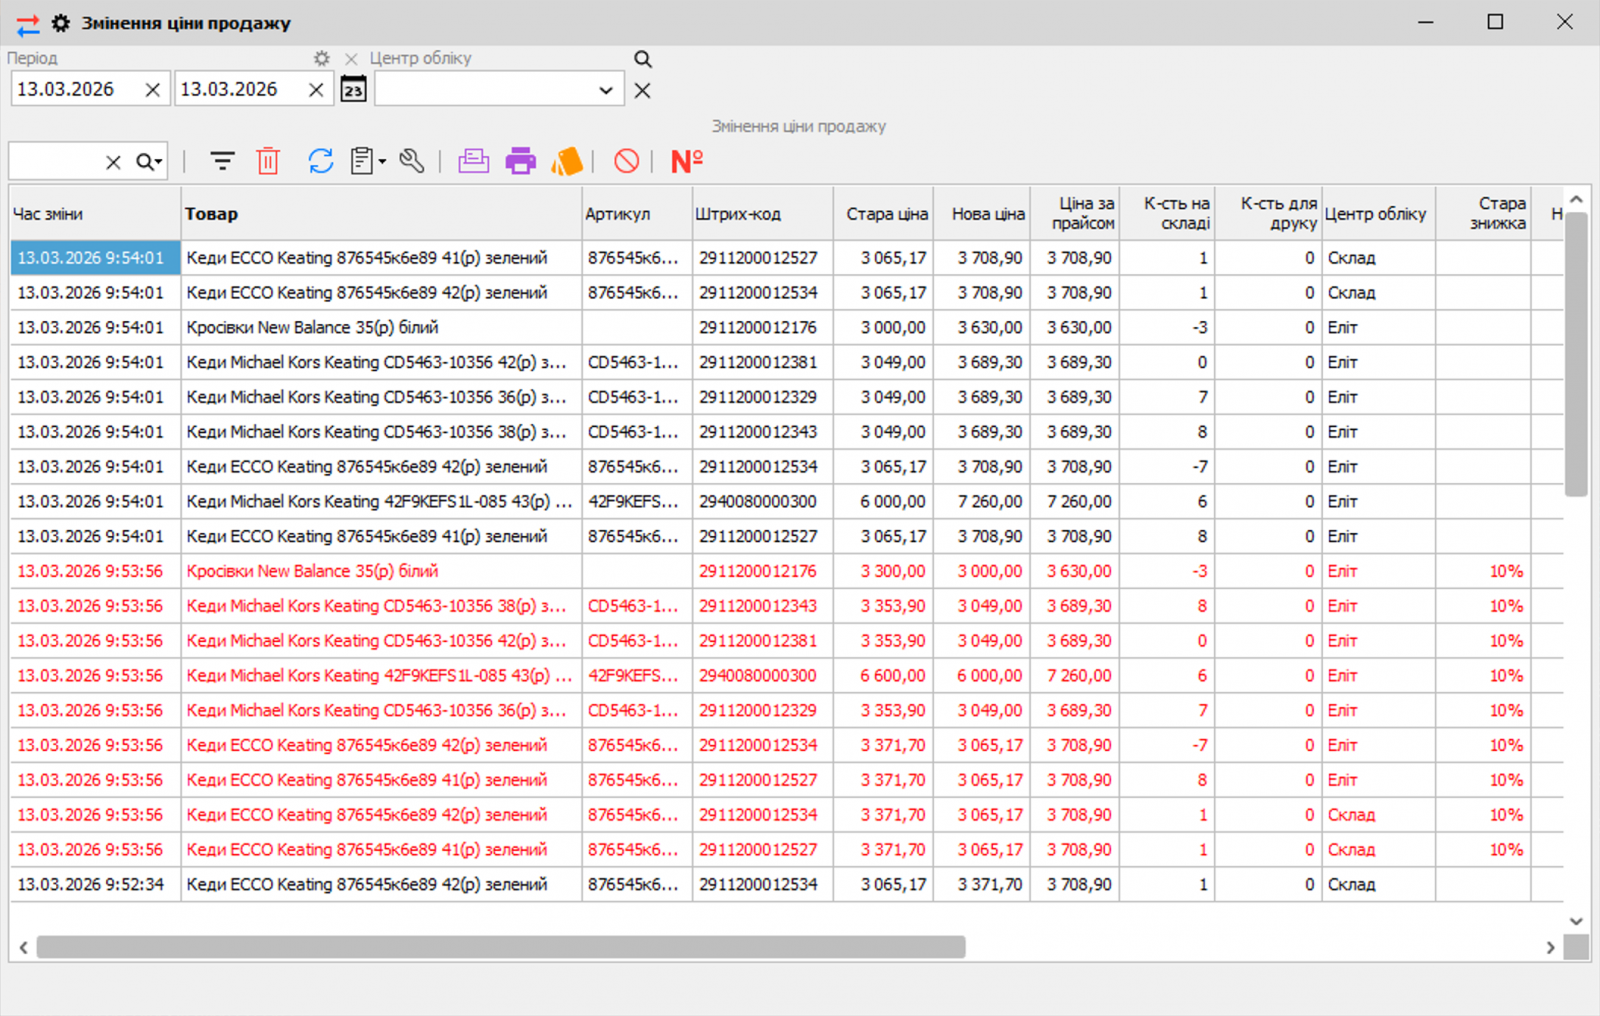Click the toolbar search input field

point(55,162)
